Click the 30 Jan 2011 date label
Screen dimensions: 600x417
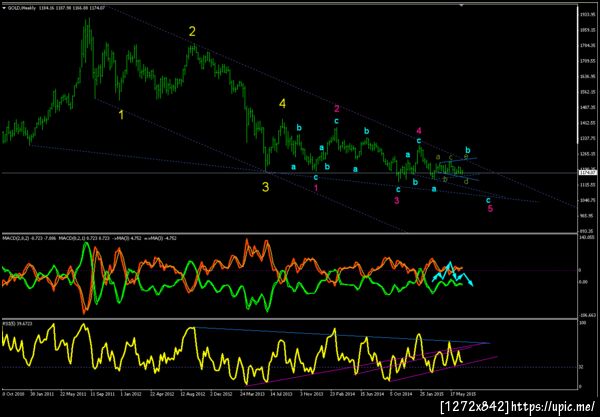pyautogui.click(x=42, y=394)
